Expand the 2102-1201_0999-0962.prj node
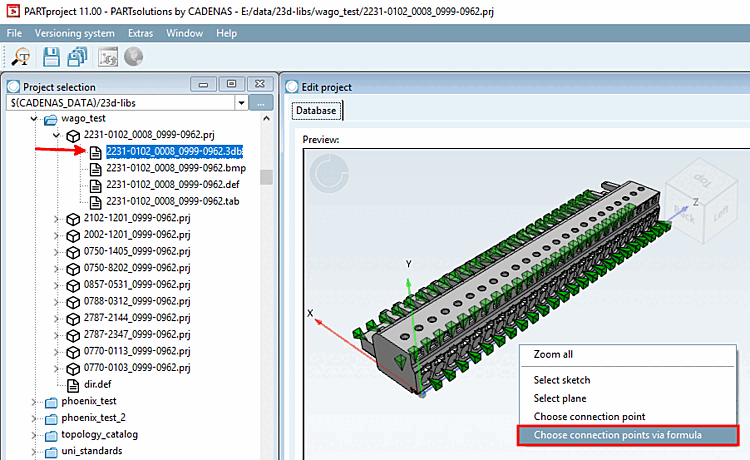This screenshot has width=750, height=460. tap(56, 219)
